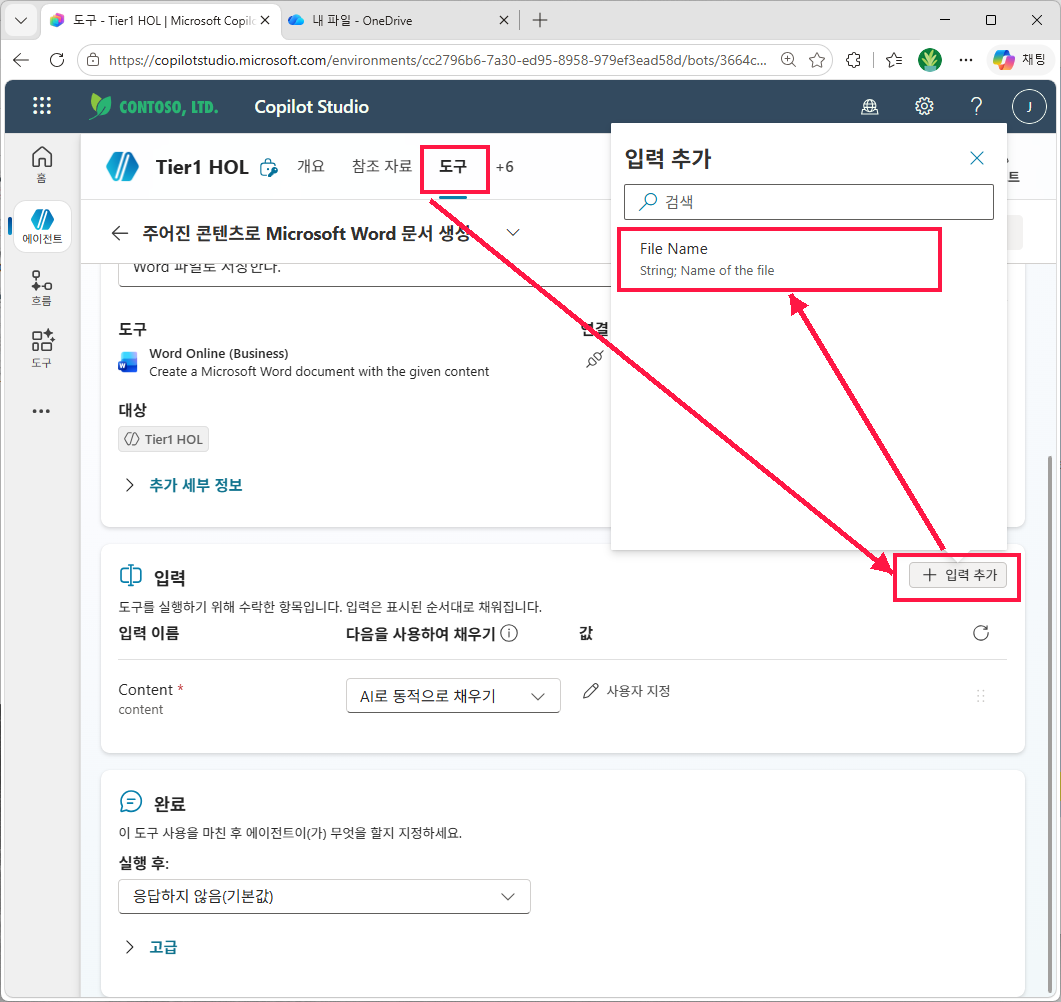Go to Home in left sidebar
Image resolution: width=1061 pixels, height=1002 pixels.
[x=42, y=164]
